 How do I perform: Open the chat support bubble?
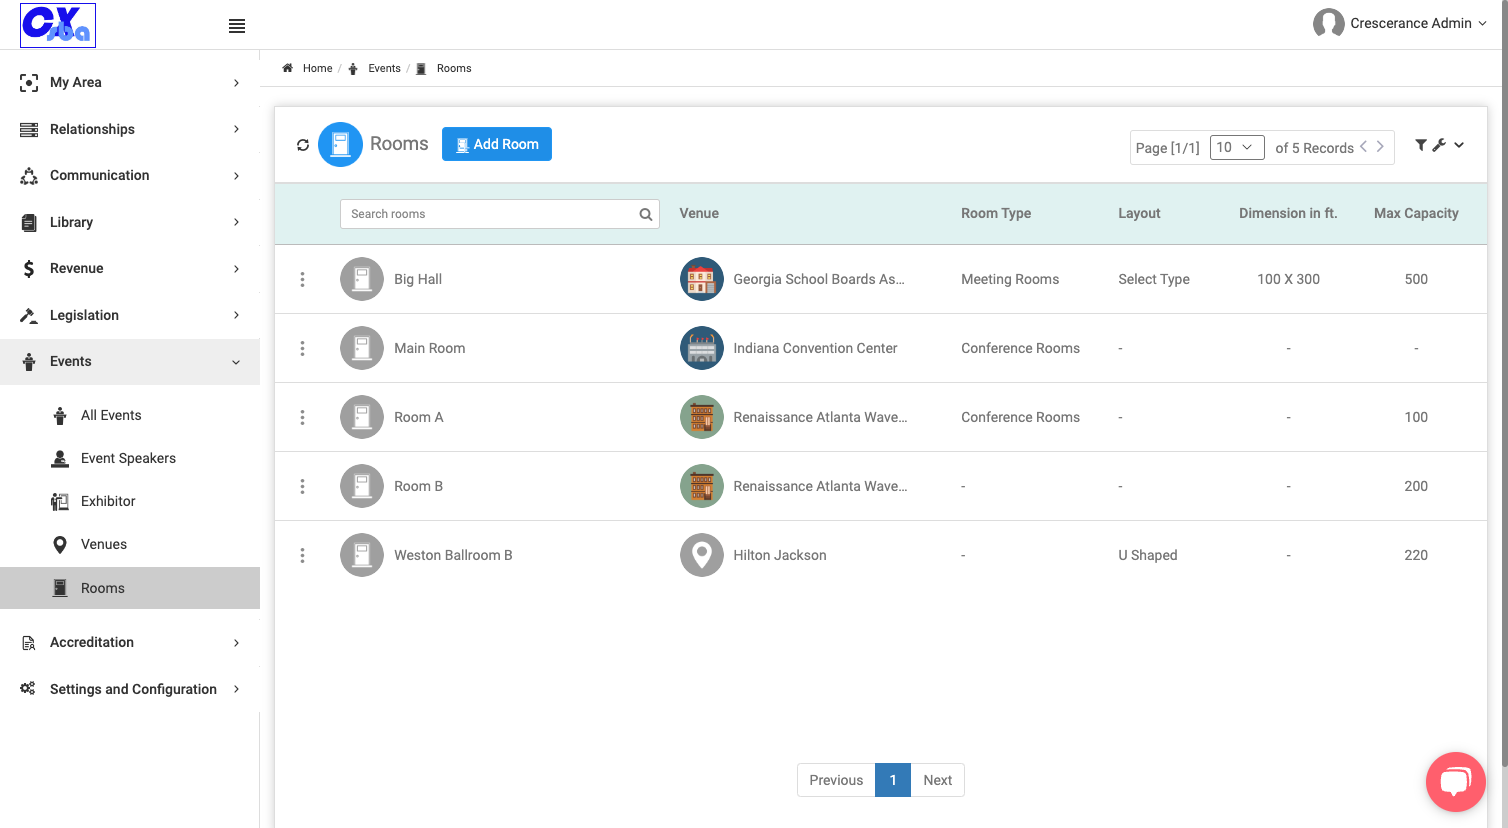(x=1456, y=782)
